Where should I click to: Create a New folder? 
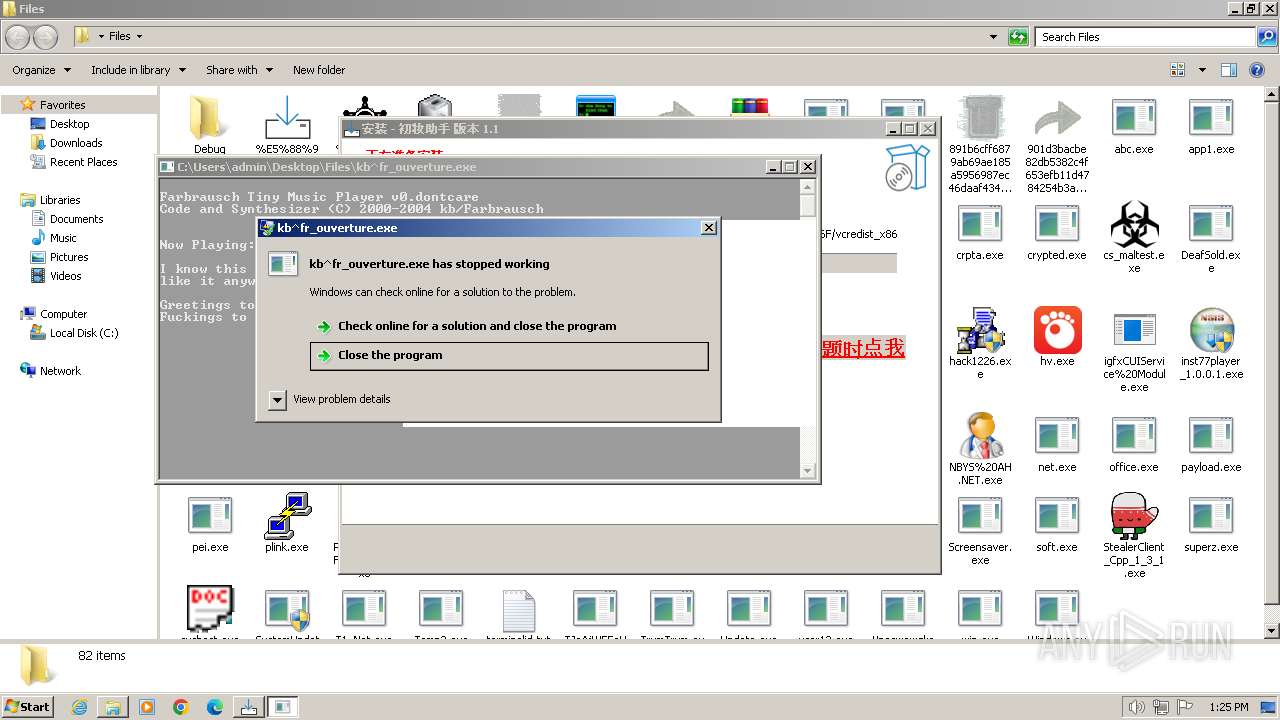click(319, 70)
